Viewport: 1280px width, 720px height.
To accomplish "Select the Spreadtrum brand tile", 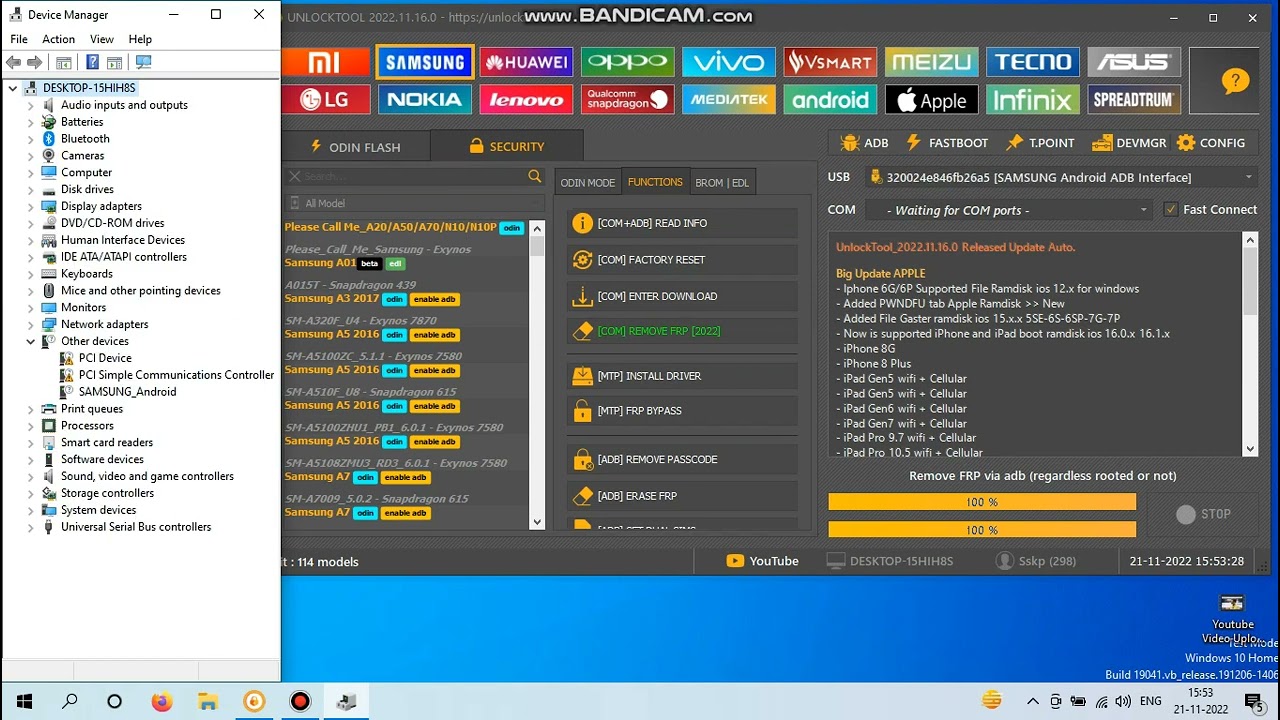I will (1134, 99).
